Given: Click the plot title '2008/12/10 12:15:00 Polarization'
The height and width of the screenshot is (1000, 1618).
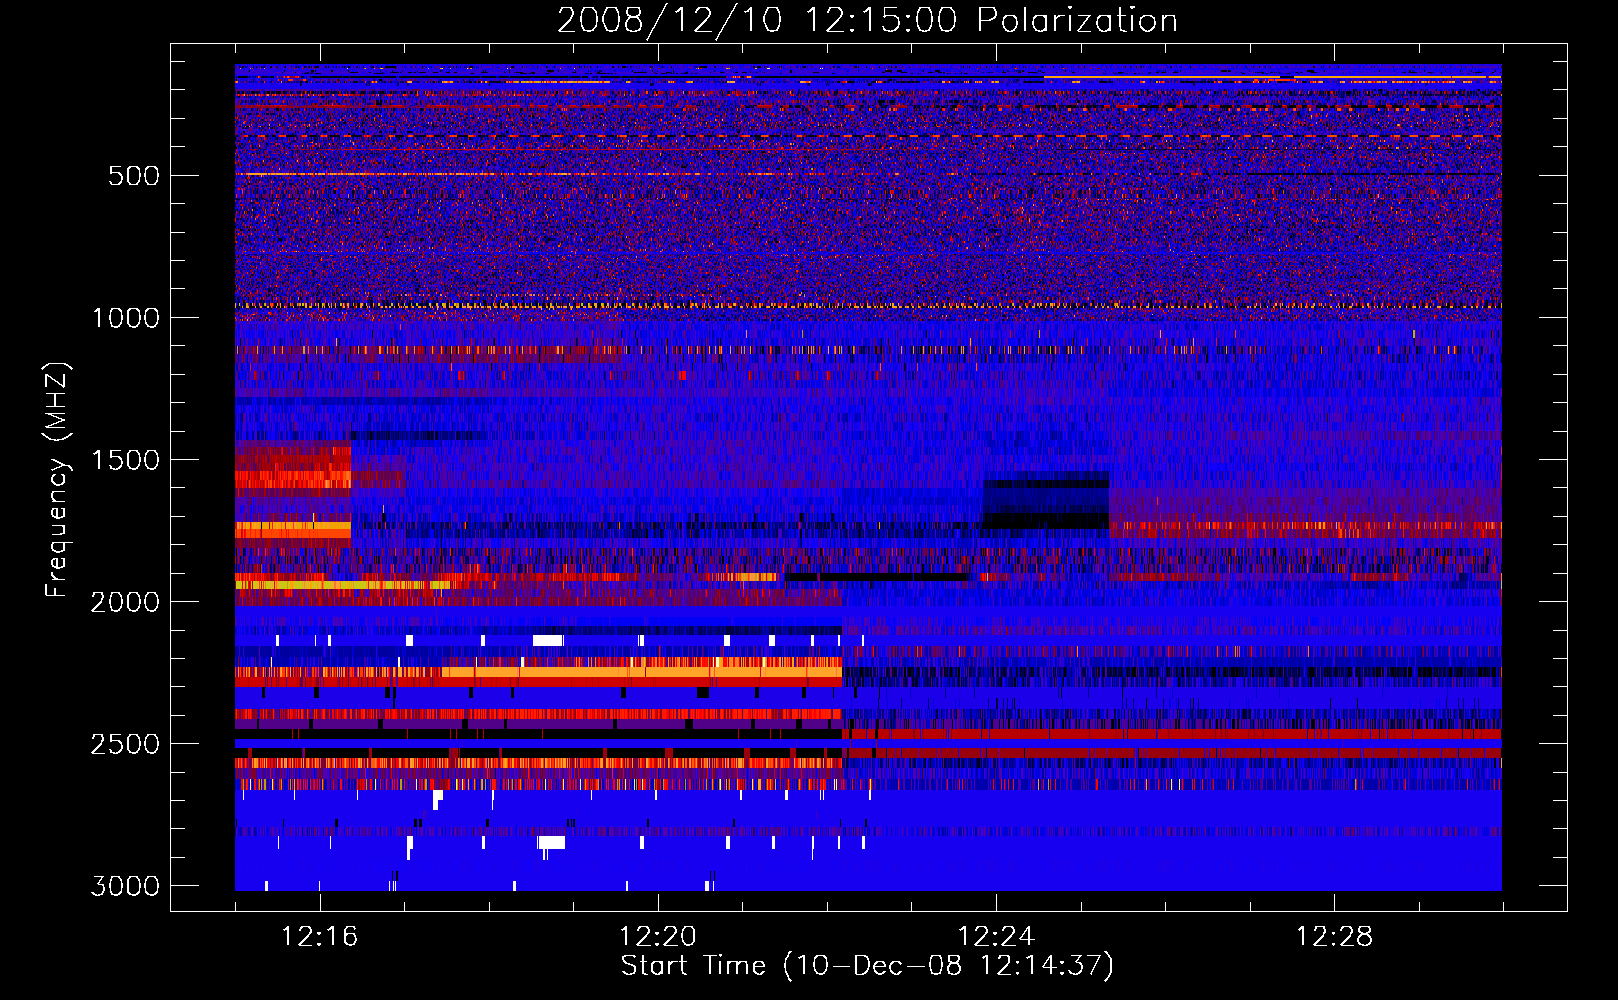Looking at the screenshot, I should coord(867,20).
